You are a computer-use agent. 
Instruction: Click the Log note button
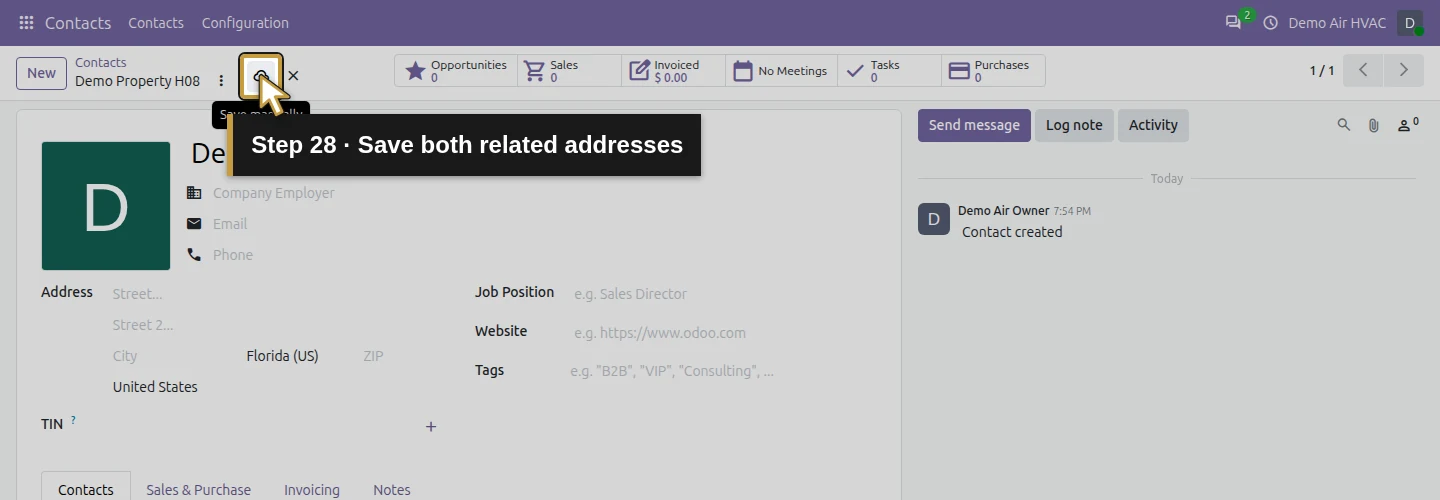(1074, 125)
